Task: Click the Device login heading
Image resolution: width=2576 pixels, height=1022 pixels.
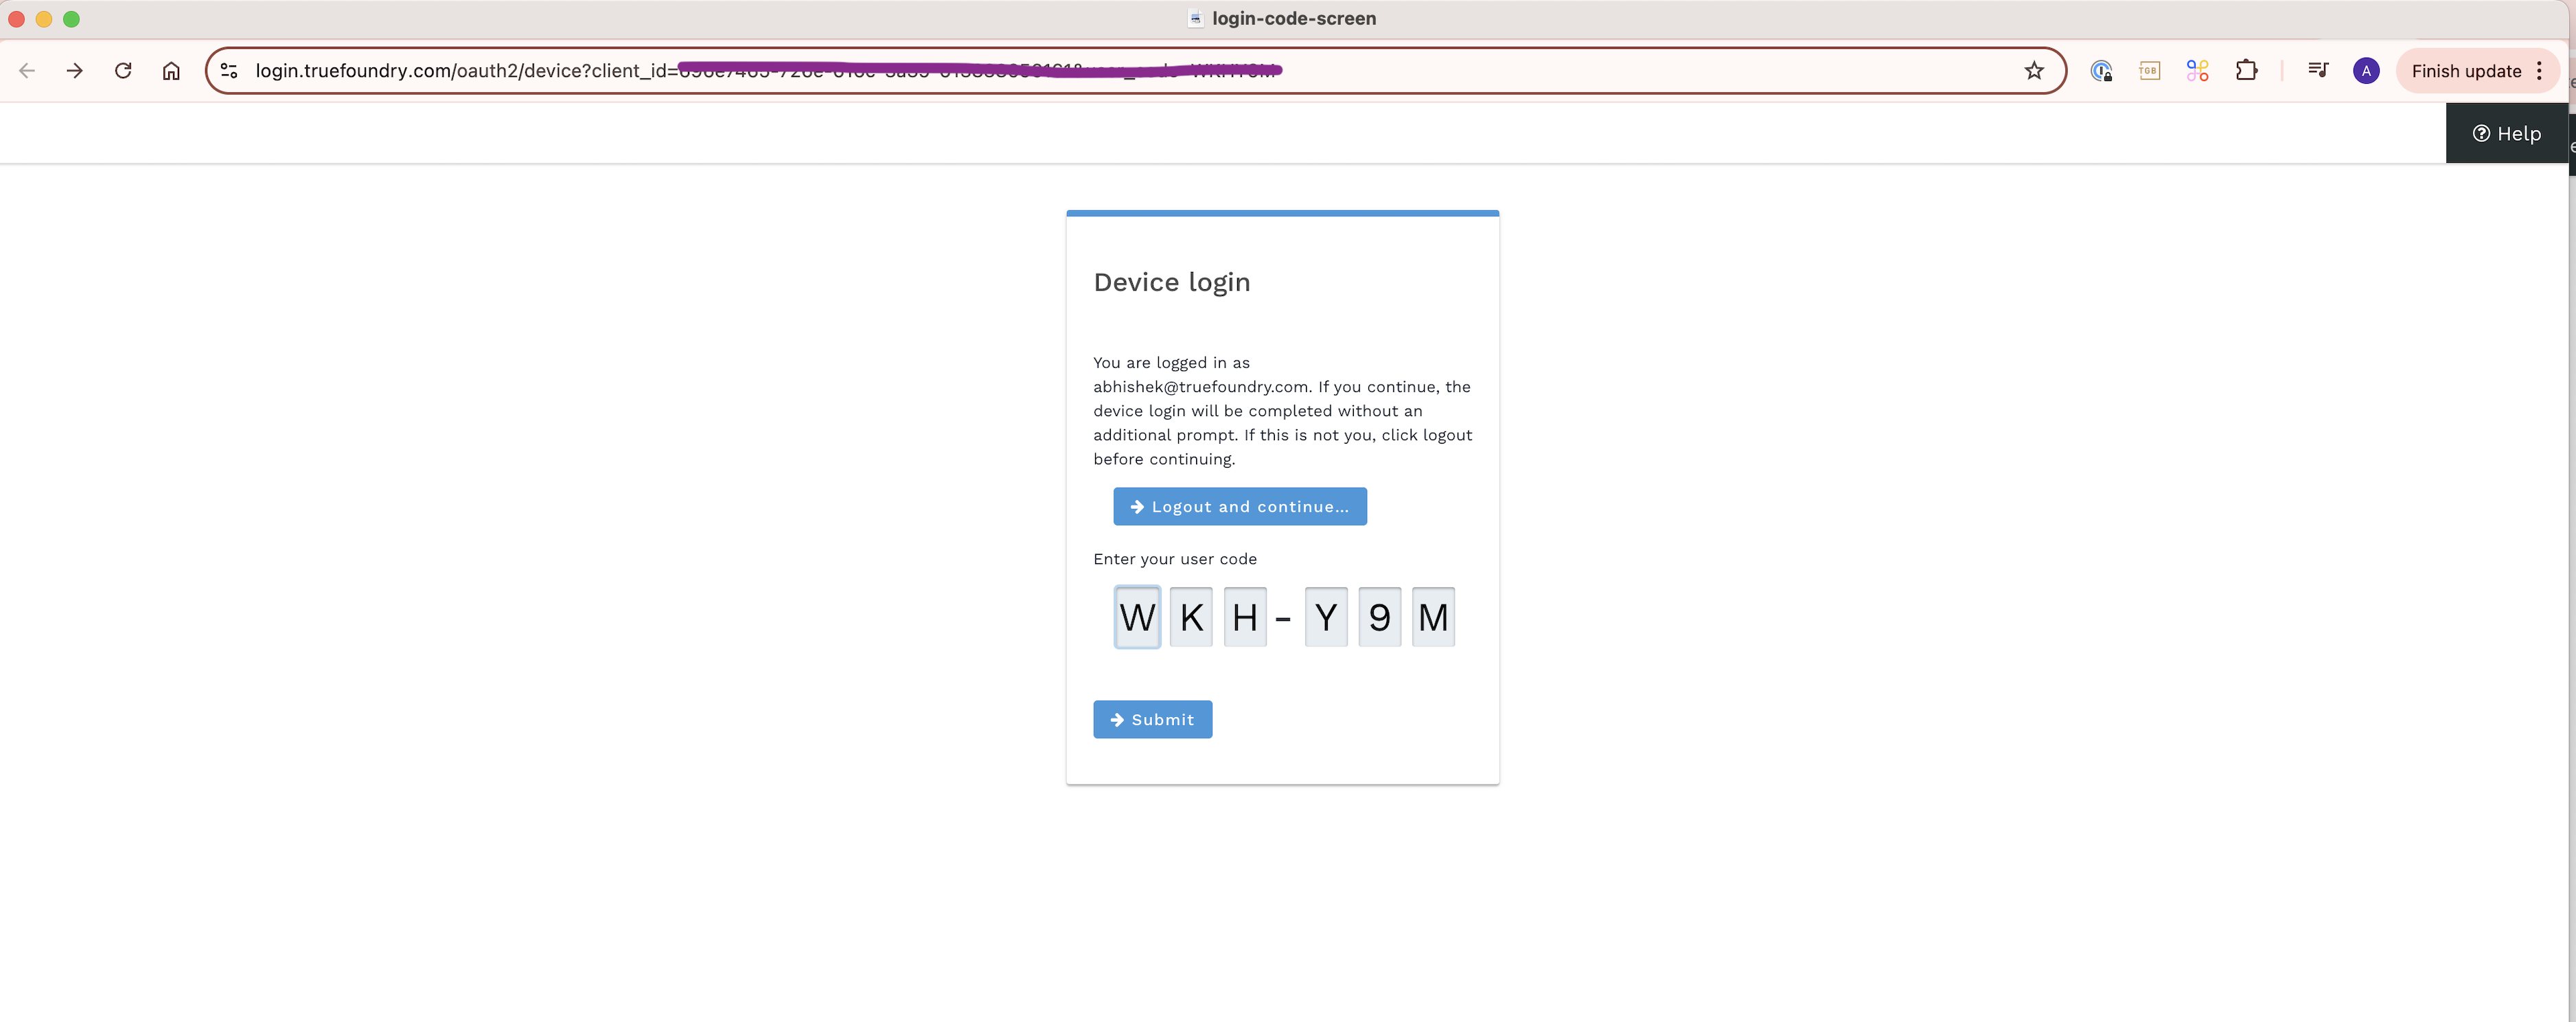Action: (1171, 282)
